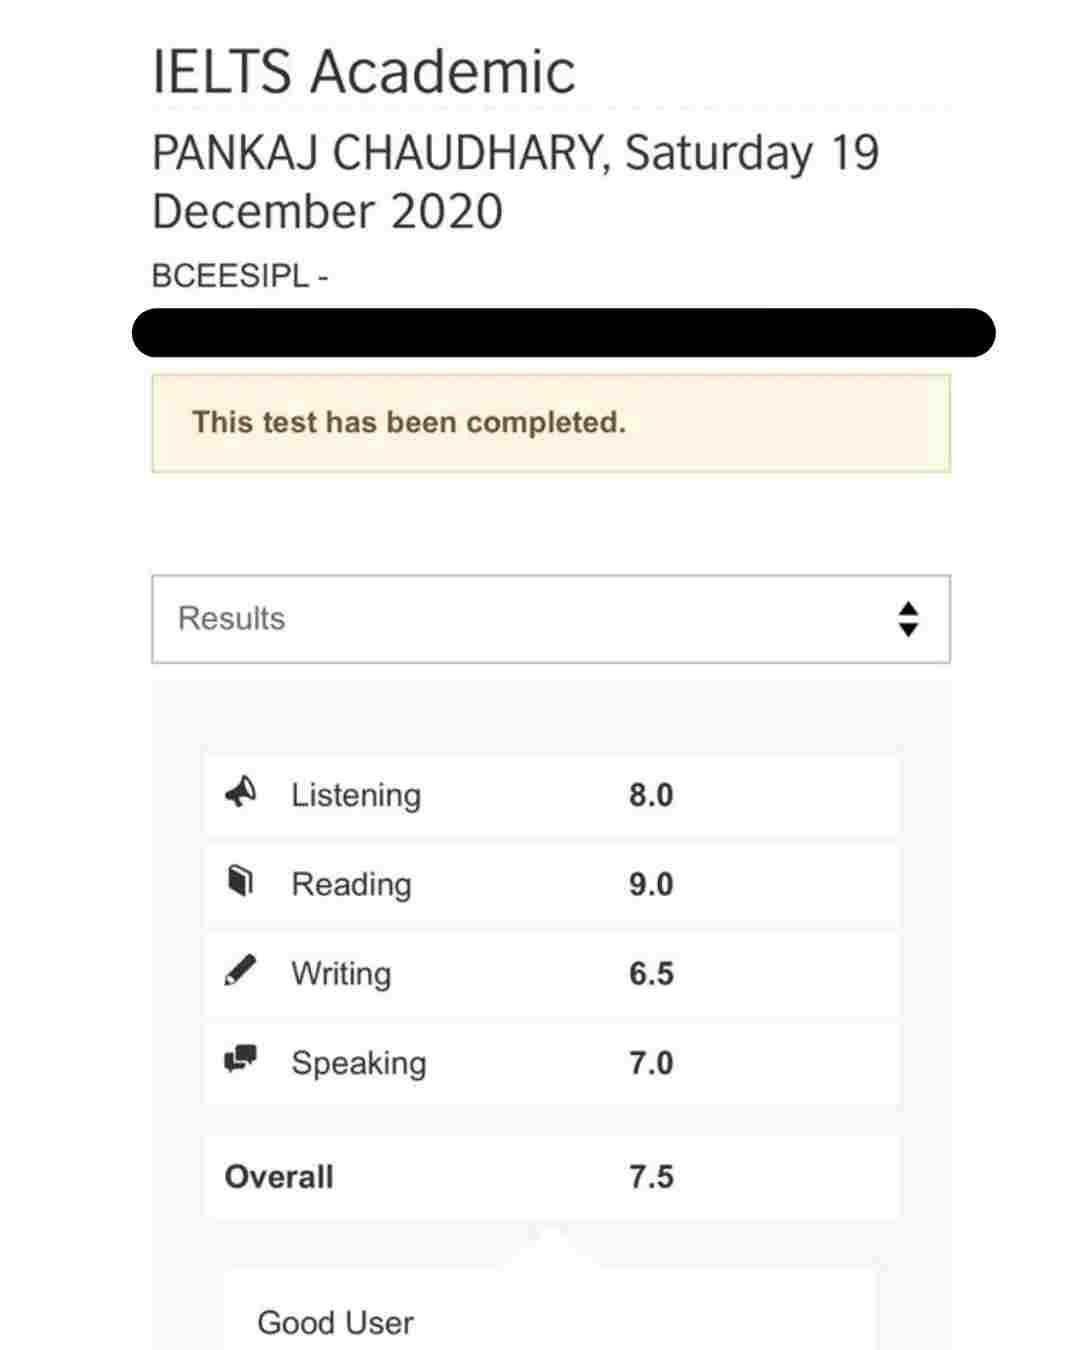Image resolution: width=1080 pixels, height=1350 pixels.
Task: Click the up-down arrows on Results selector
Action: 908,619
